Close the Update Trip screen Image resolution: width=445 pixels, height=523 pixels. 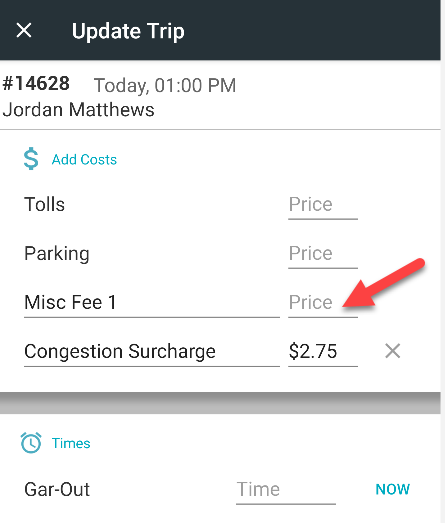(x=24, y=30)
